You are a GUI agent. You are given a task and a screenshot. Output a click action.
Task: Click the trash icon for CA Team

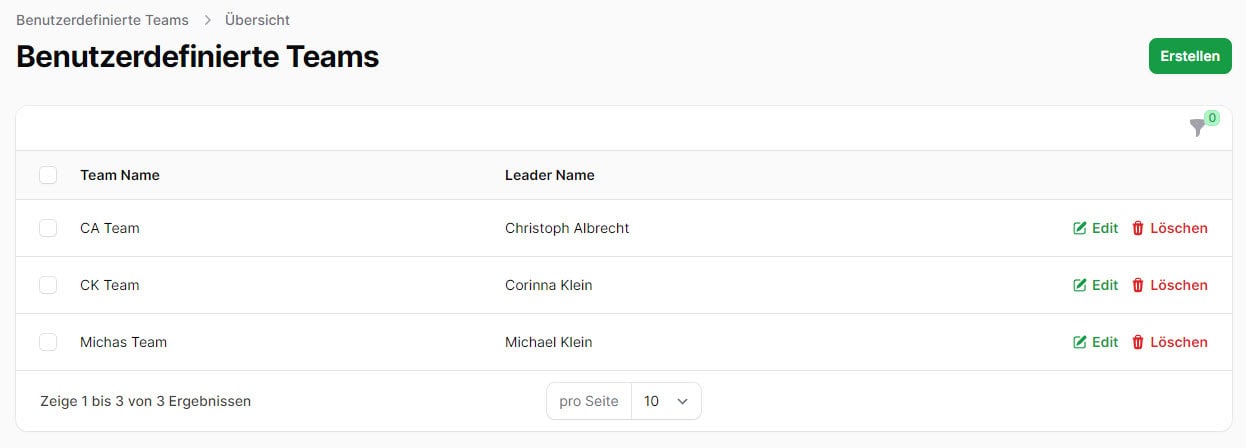pyautogui.click(x=1138, y=228)
